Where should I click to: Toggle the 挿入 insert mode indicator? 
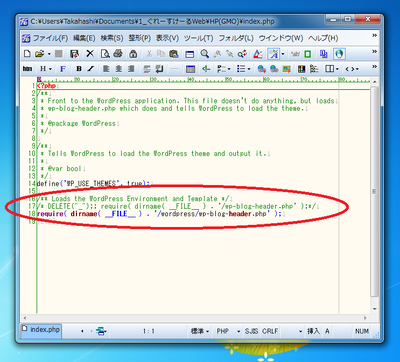point(313,331)
